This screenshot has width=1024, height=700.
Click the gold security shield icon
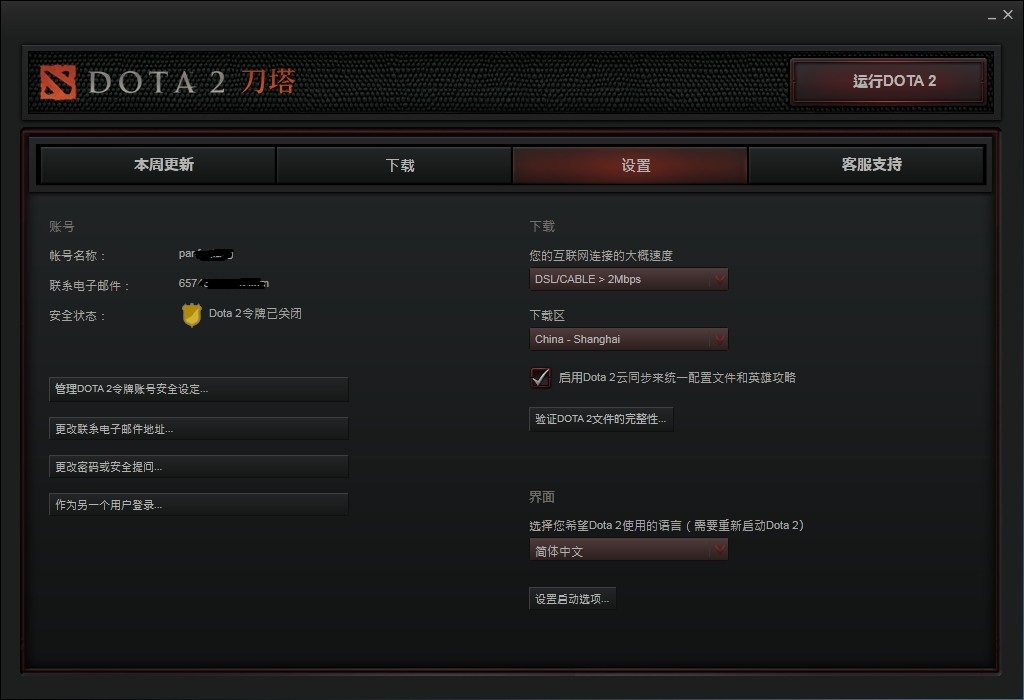191,315
